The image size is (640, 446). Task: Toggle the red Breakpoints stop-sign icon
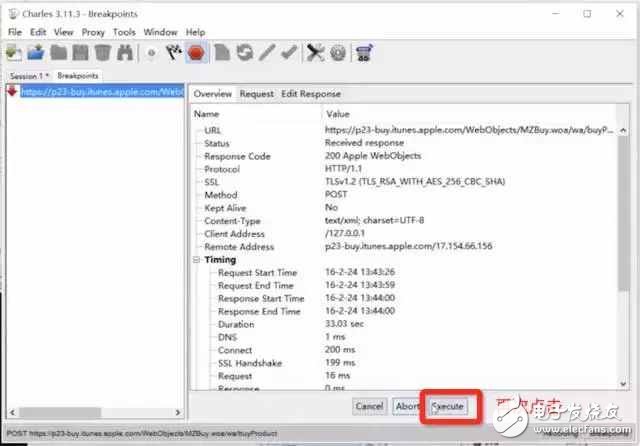pyautogui.click(x=196, y=52)
